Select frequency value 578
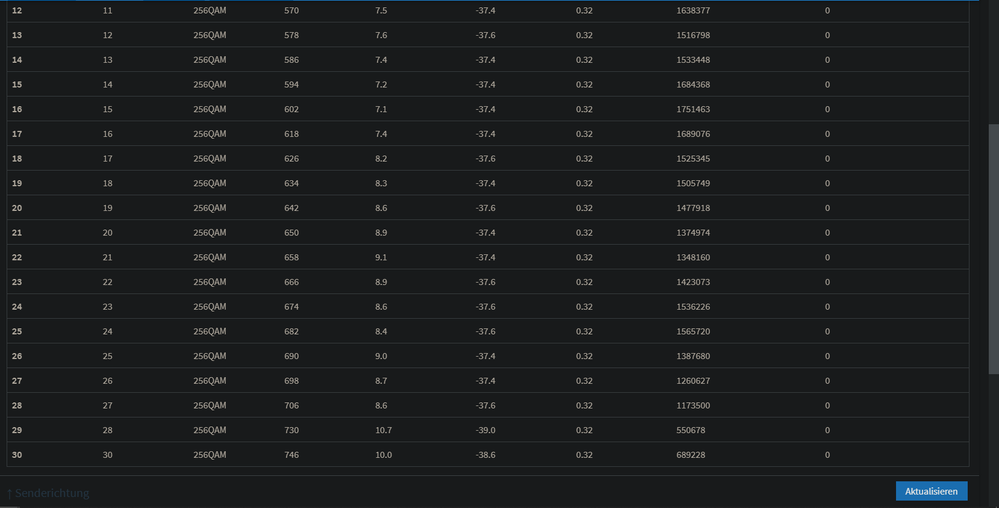The width and height of the screenshot is (999, 508). (x=291, y=35)
